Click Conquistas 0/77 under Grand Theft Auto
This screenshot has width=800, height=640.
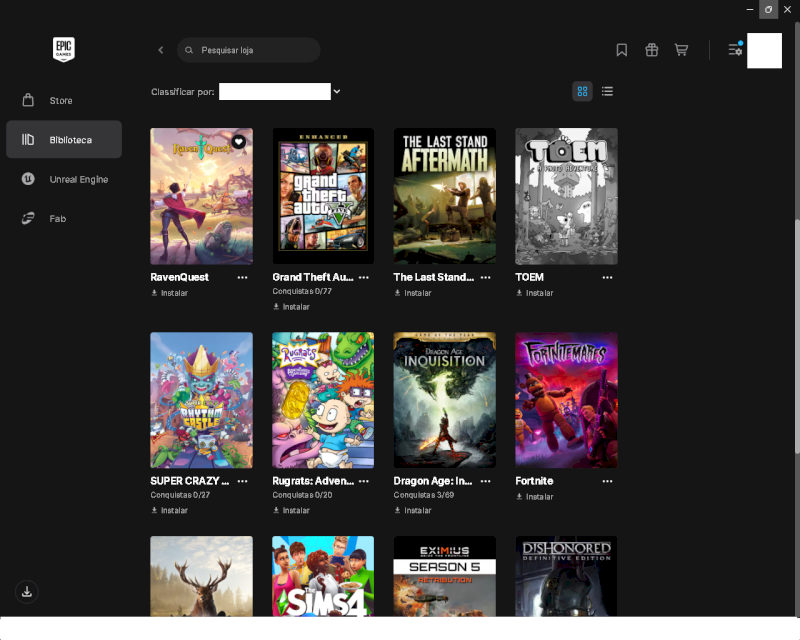(x=302, y=291)
